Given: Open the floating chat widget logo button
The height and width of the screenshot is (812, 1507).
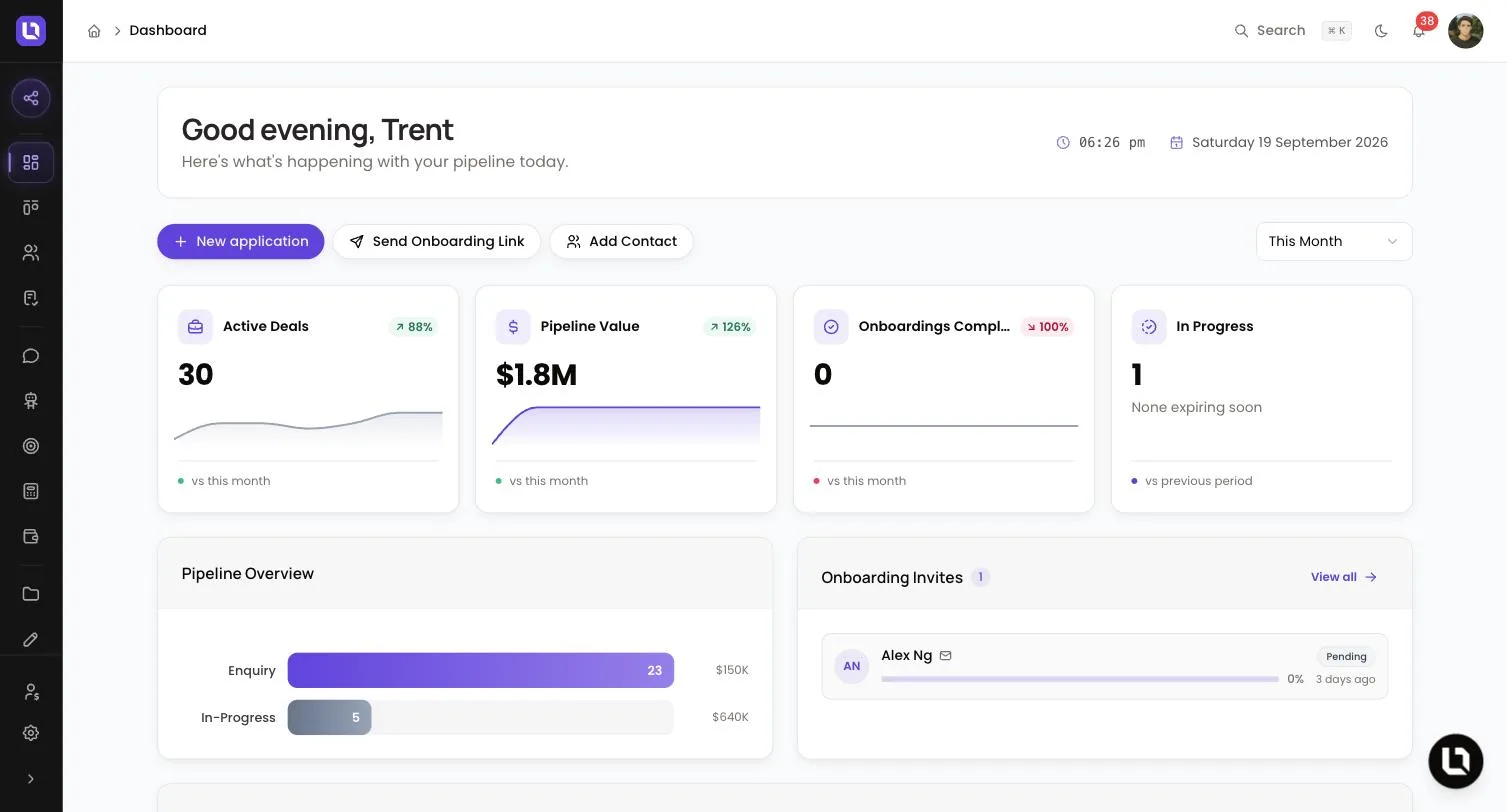Looking at the screenshot, I should tap(1455, 761).
